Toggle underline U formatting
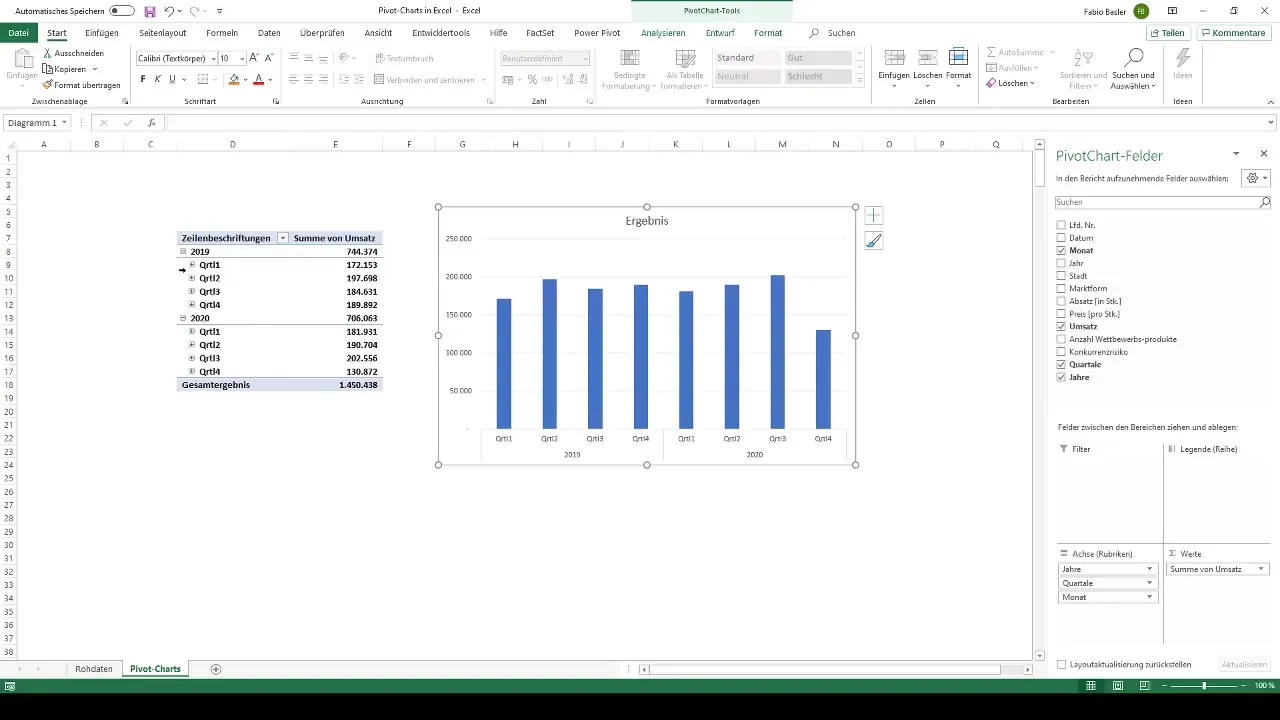This screenshot has width=1280, height=720. (172, 79)
